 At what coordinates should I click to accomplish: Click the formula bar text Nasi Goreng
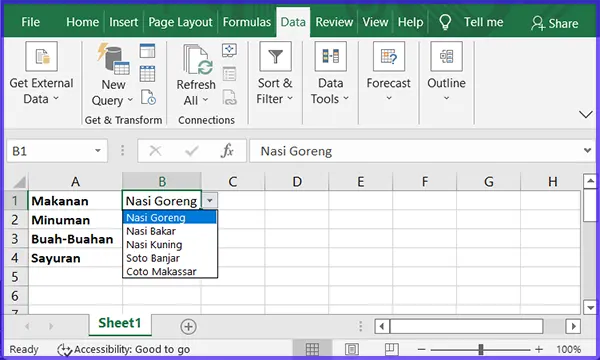pyautogui.click(x=296, y=151)
